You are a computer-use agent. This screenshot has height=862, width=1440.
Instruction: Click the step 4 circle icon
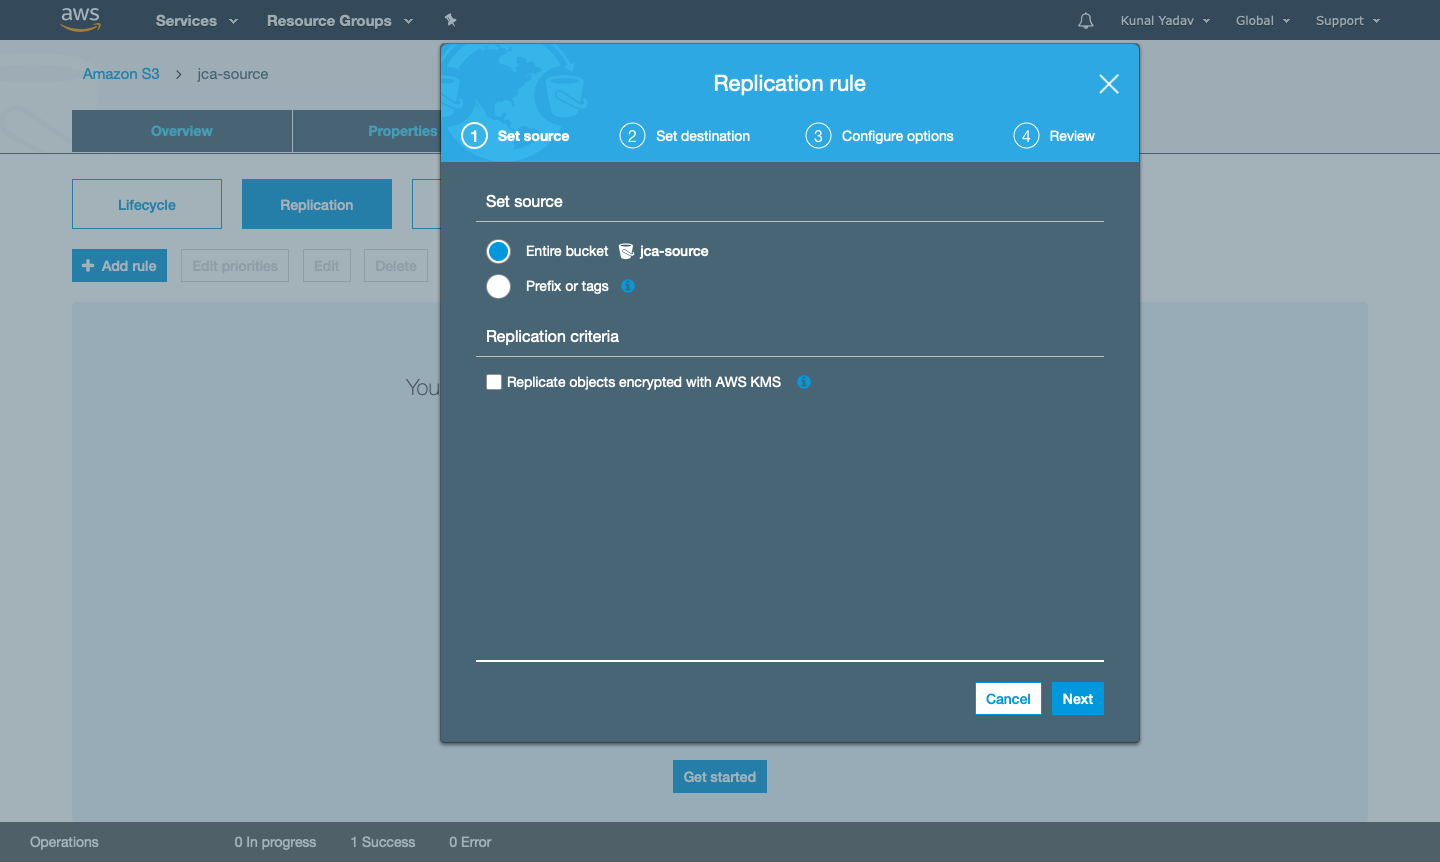[x=1026, y=136]
